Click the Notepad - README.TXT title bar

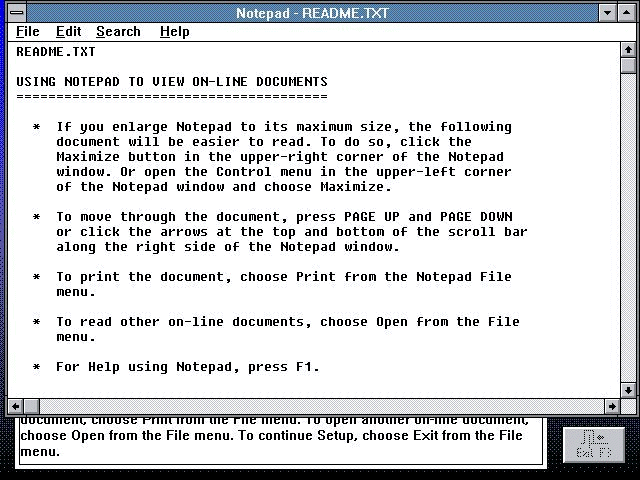[312, 13]
